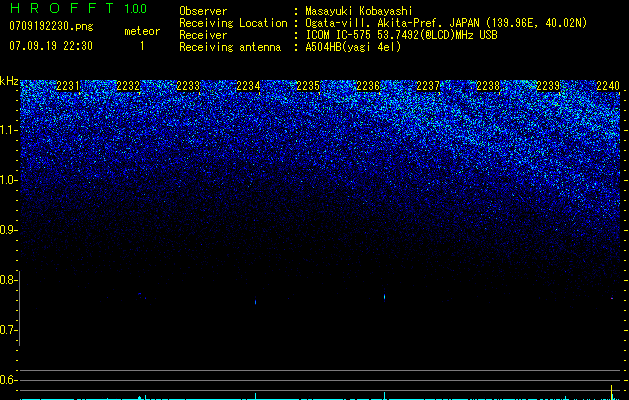
Task: Click the faint echo near 2232
Action: tap(140, 294)
